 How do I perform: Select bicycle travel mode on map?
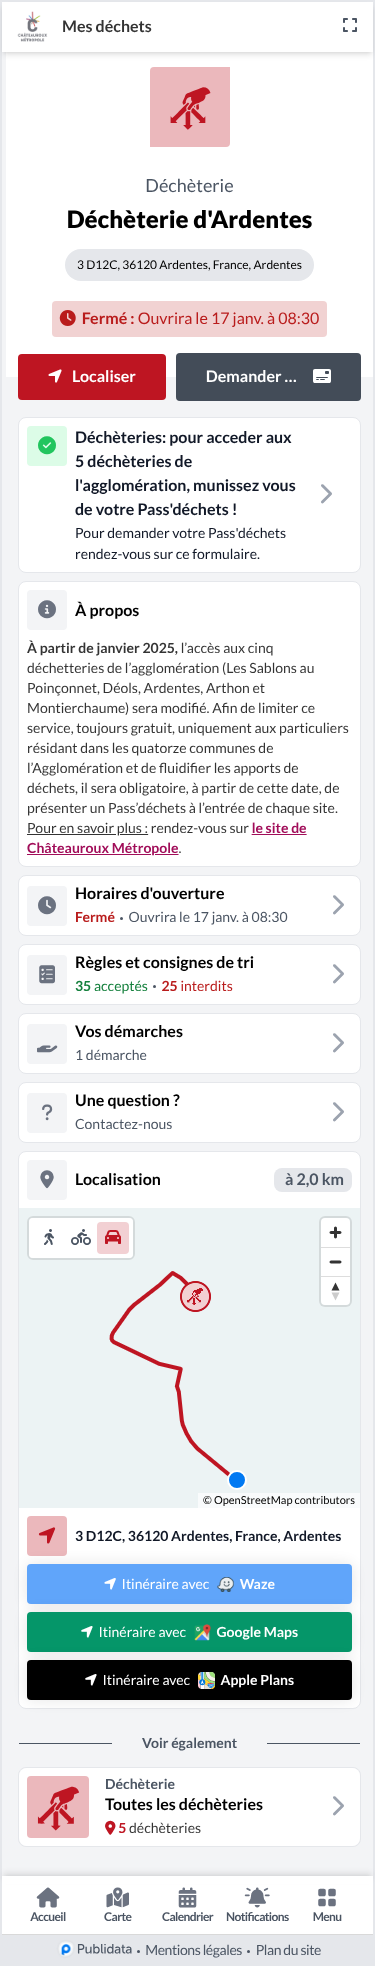tap(81, 1238)
